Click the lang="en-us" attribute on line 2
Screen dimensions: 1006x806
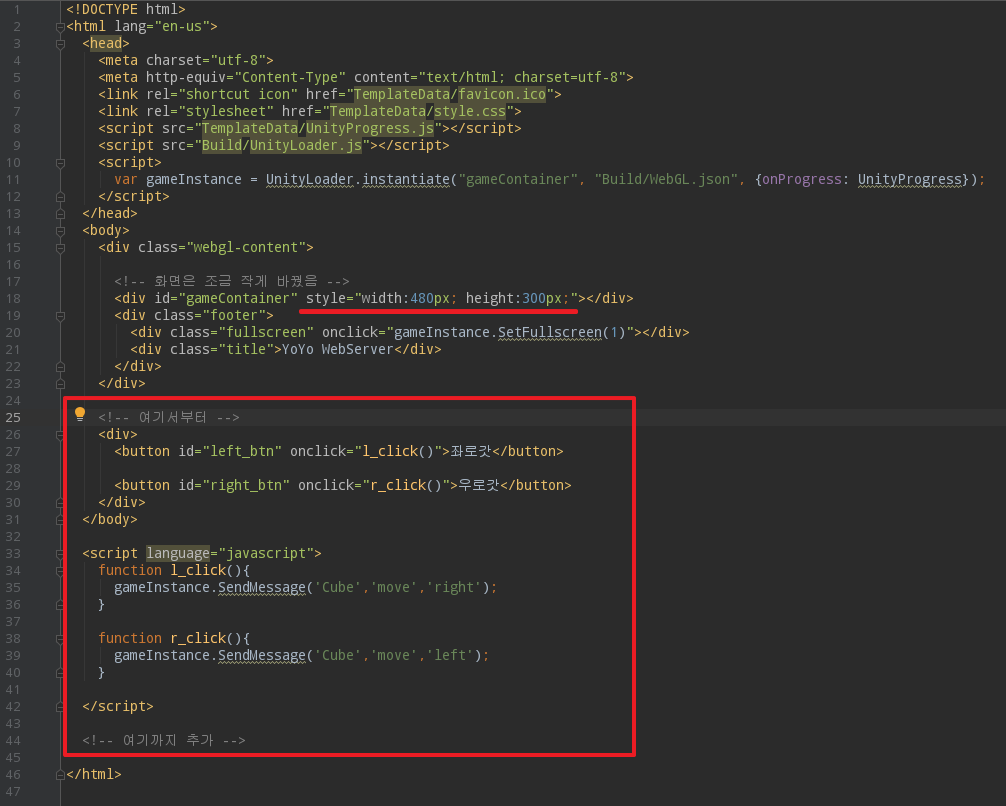[162, 26]
